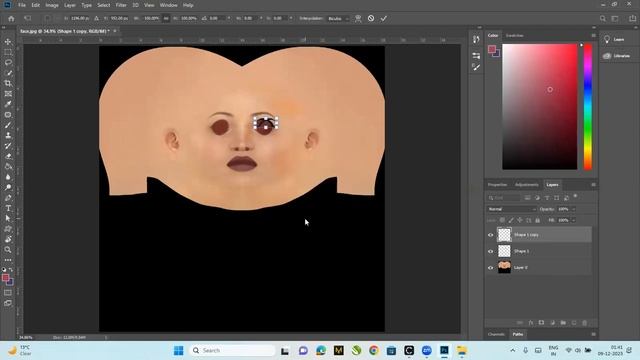The height and width of the screenshot is (360, 640).
Task: Select the Lasso tool
Action: [8, 62]
